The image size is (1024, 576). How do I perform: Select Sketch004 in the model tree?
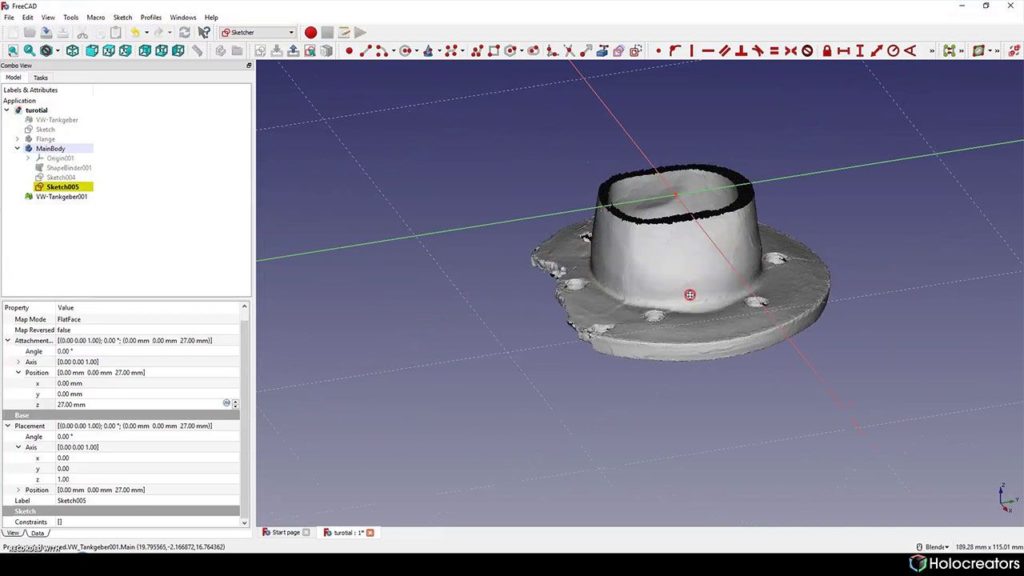[61, 178]
